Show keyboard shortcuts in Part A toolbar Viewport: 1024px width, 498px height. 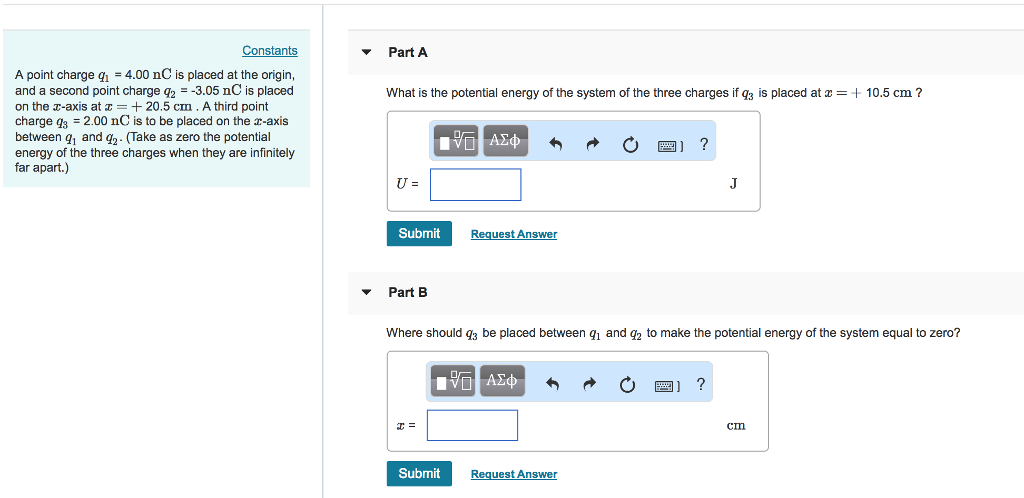[670, 146]
